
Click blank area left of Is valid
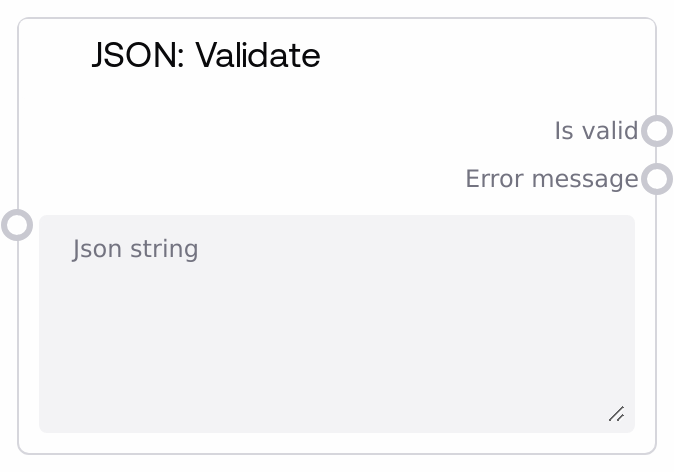(x=300, y=131)
